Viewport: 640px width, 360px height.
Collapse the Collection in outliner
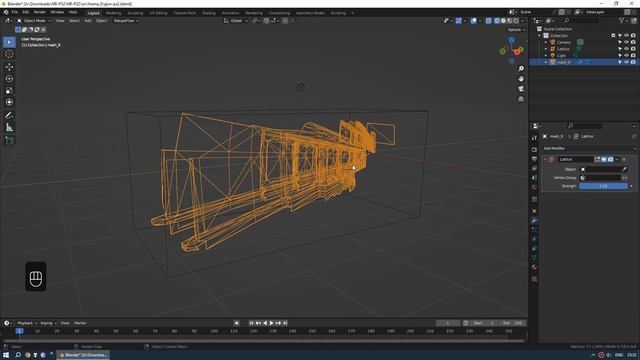540,36
